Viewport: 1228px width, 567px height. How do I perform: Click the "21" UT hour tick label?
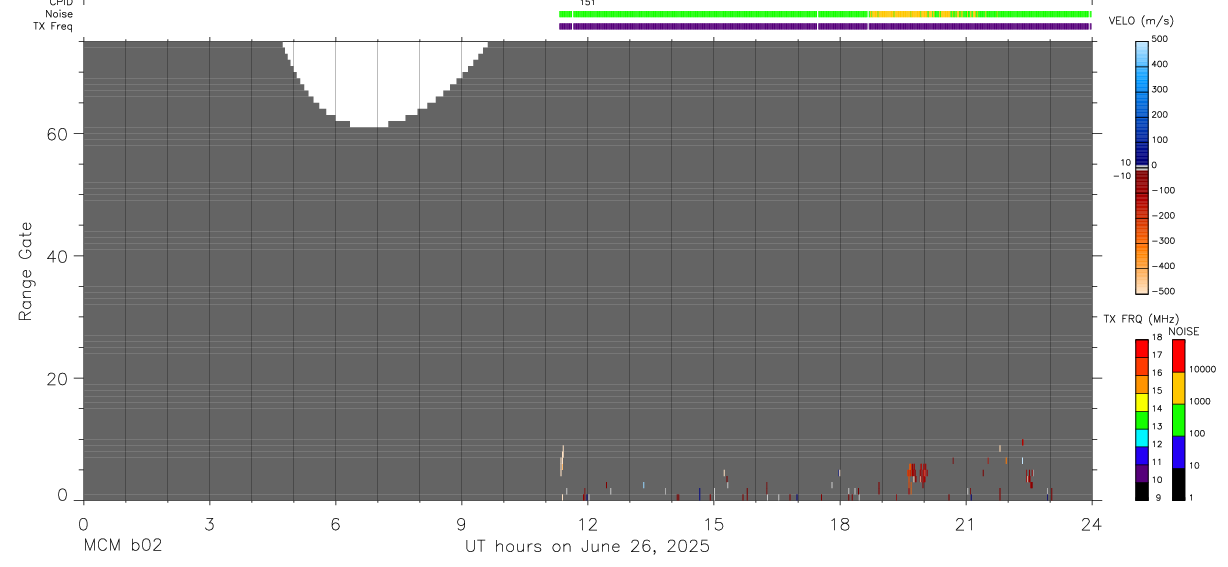click(966, 523)
